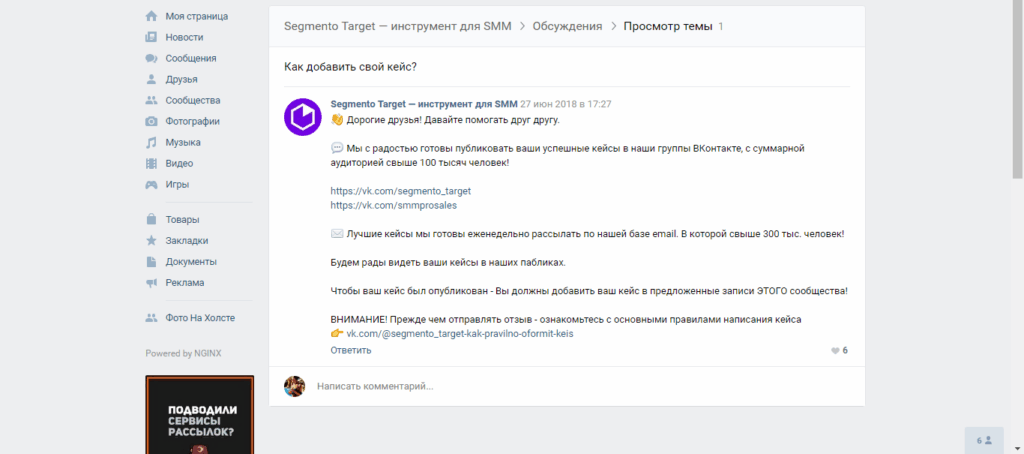This screenshot has width=1024, height=454.
Task: Open the Segmento Target purple avatar
Action: click(x=303, y=117)
